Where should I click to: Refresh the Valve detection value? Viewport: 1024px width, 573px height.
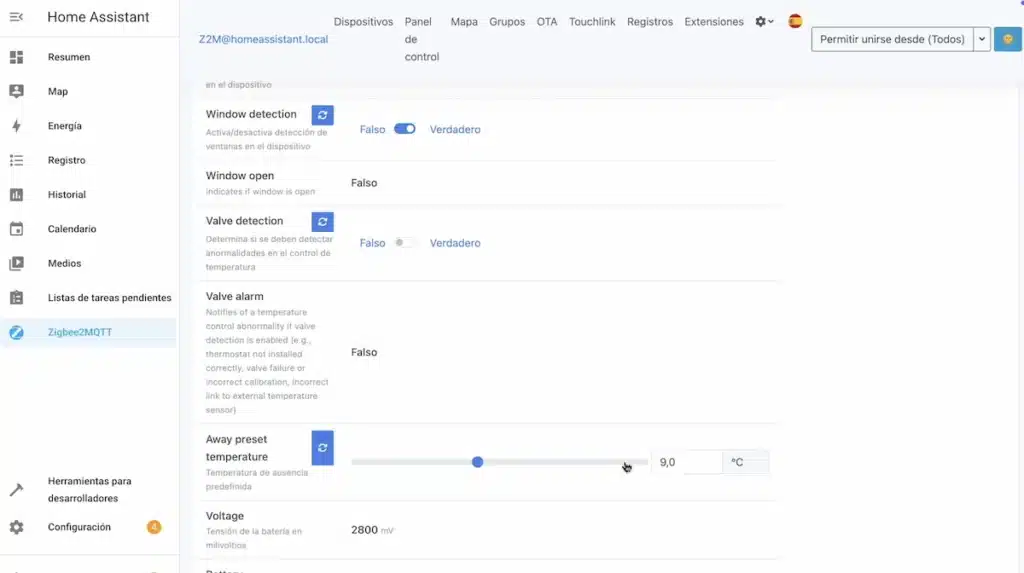pos(322,222)
